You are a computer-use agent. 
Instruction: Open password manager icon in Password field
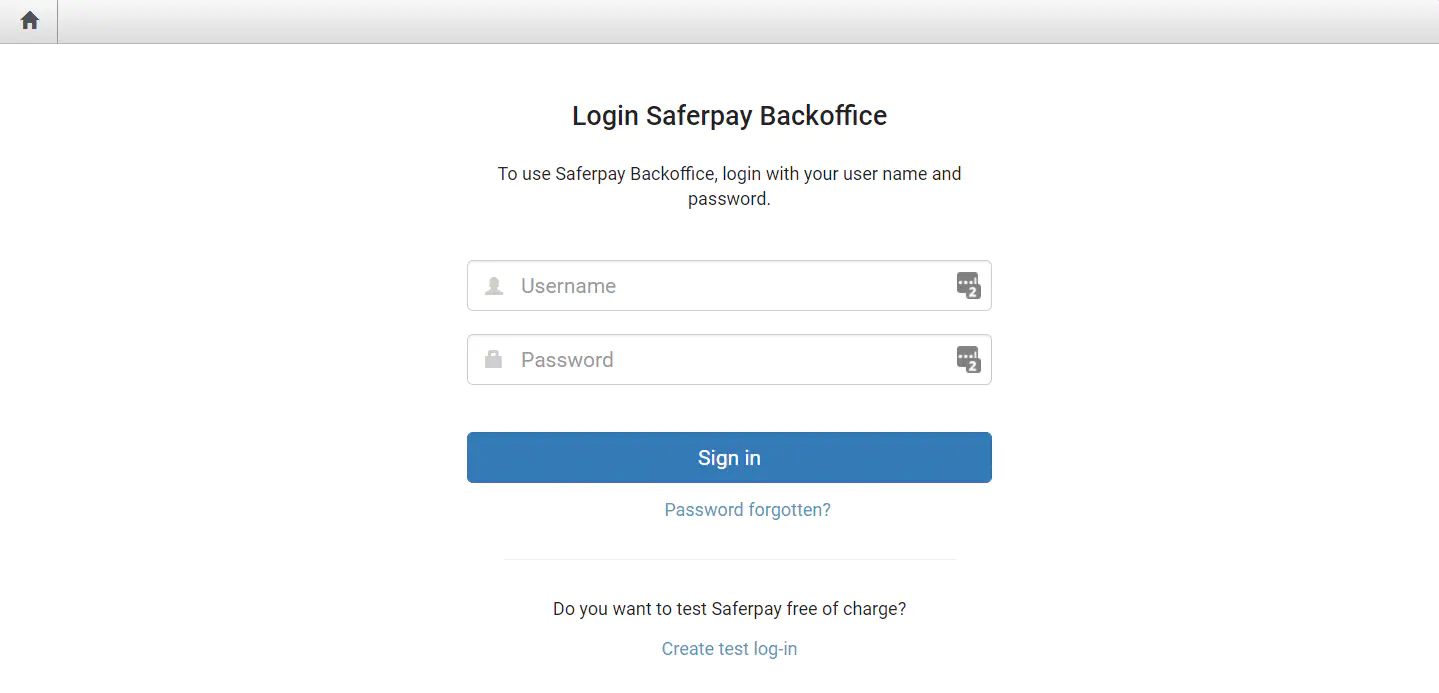click(x=968, y=360)
